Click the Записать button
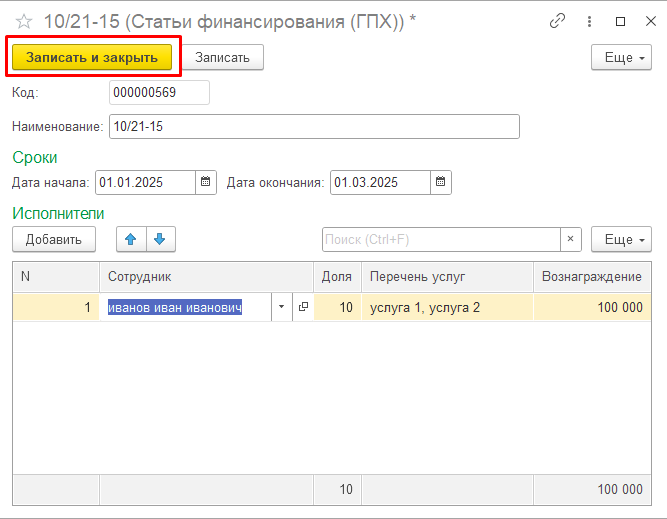Screen dimensions: 667x519 click(x=222, y=58)
